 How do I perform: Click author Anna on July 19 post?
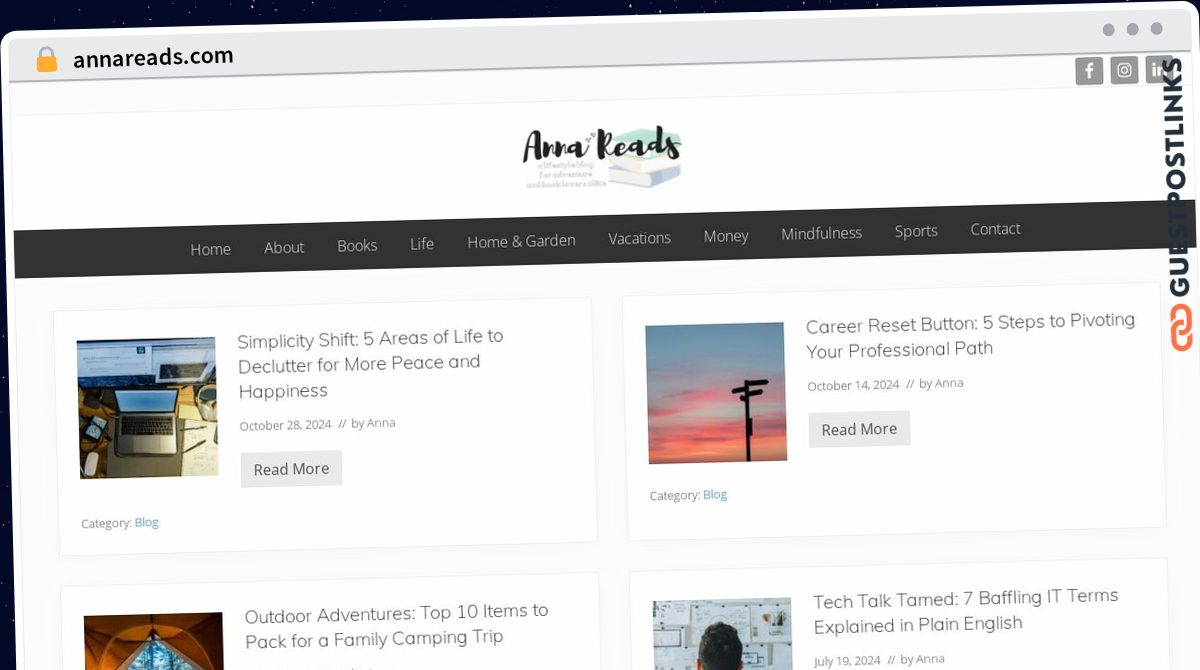pyautogui.click(x=930, y=659)
